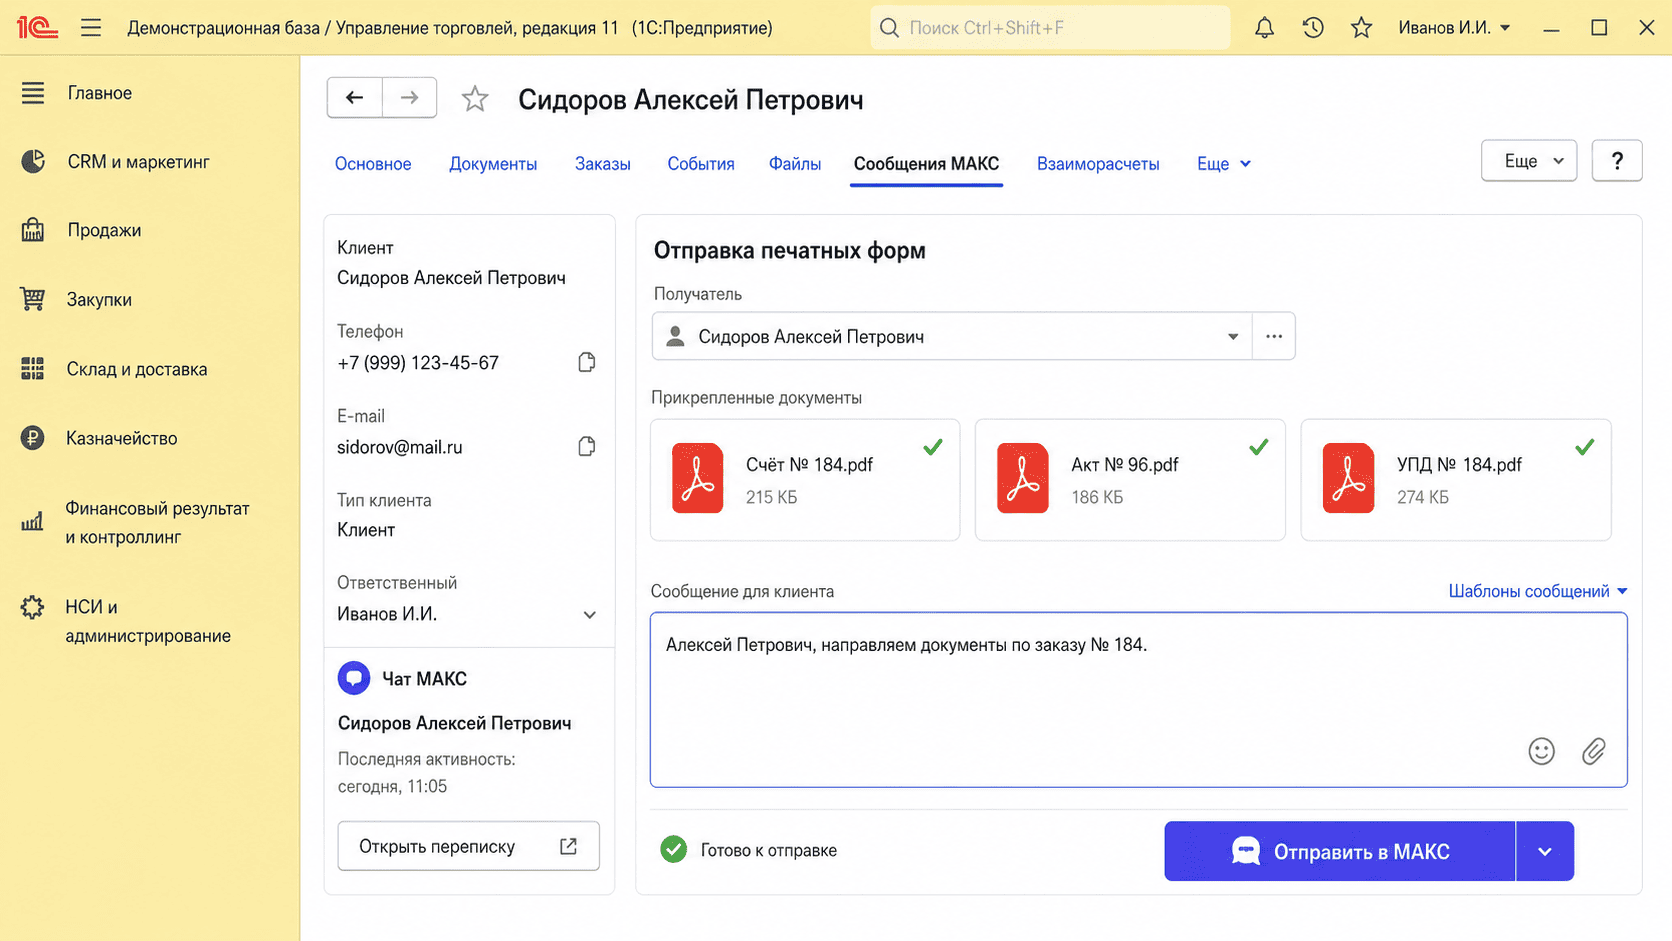
Task: Toggle checkmark on Счёт № 184.pdf
Action: pyautogui.click(x=933, y=447)
